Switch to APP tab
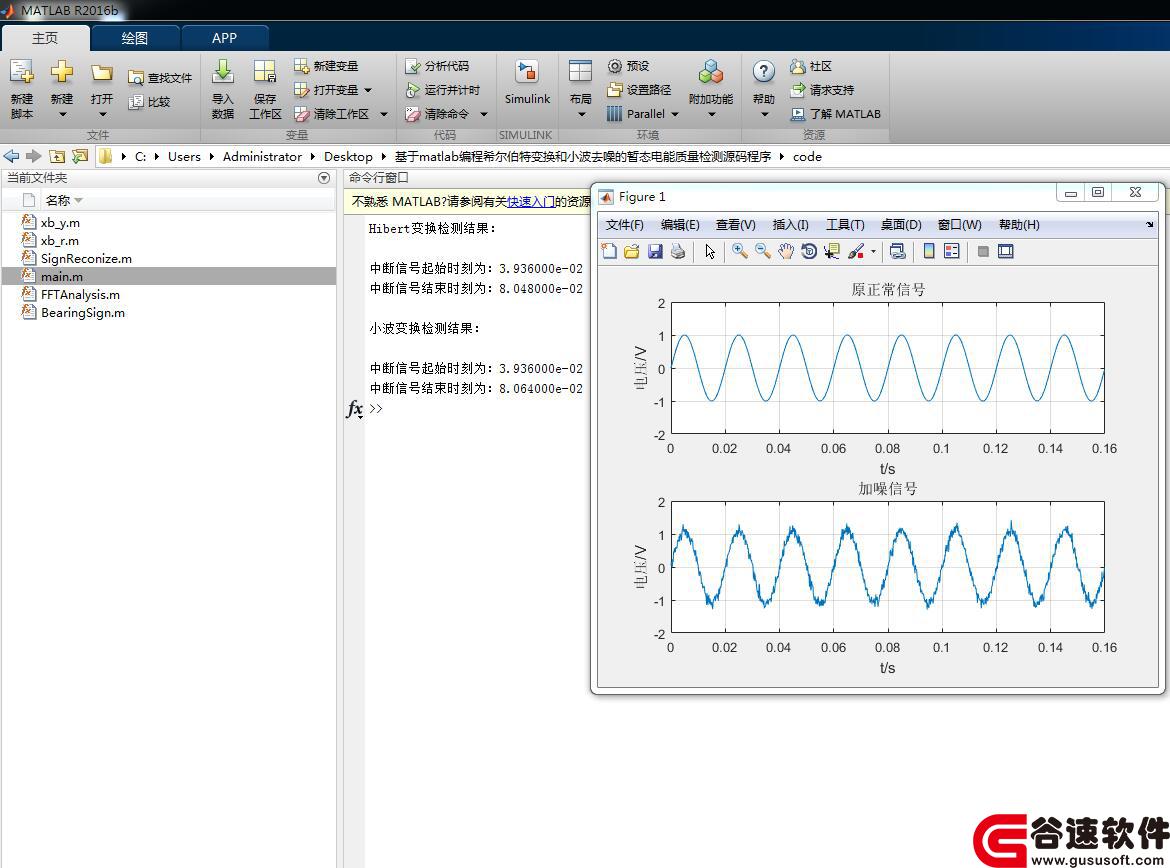Image resolution: width=1170 pixels, height=868 pixels. [x=224, y=38]
